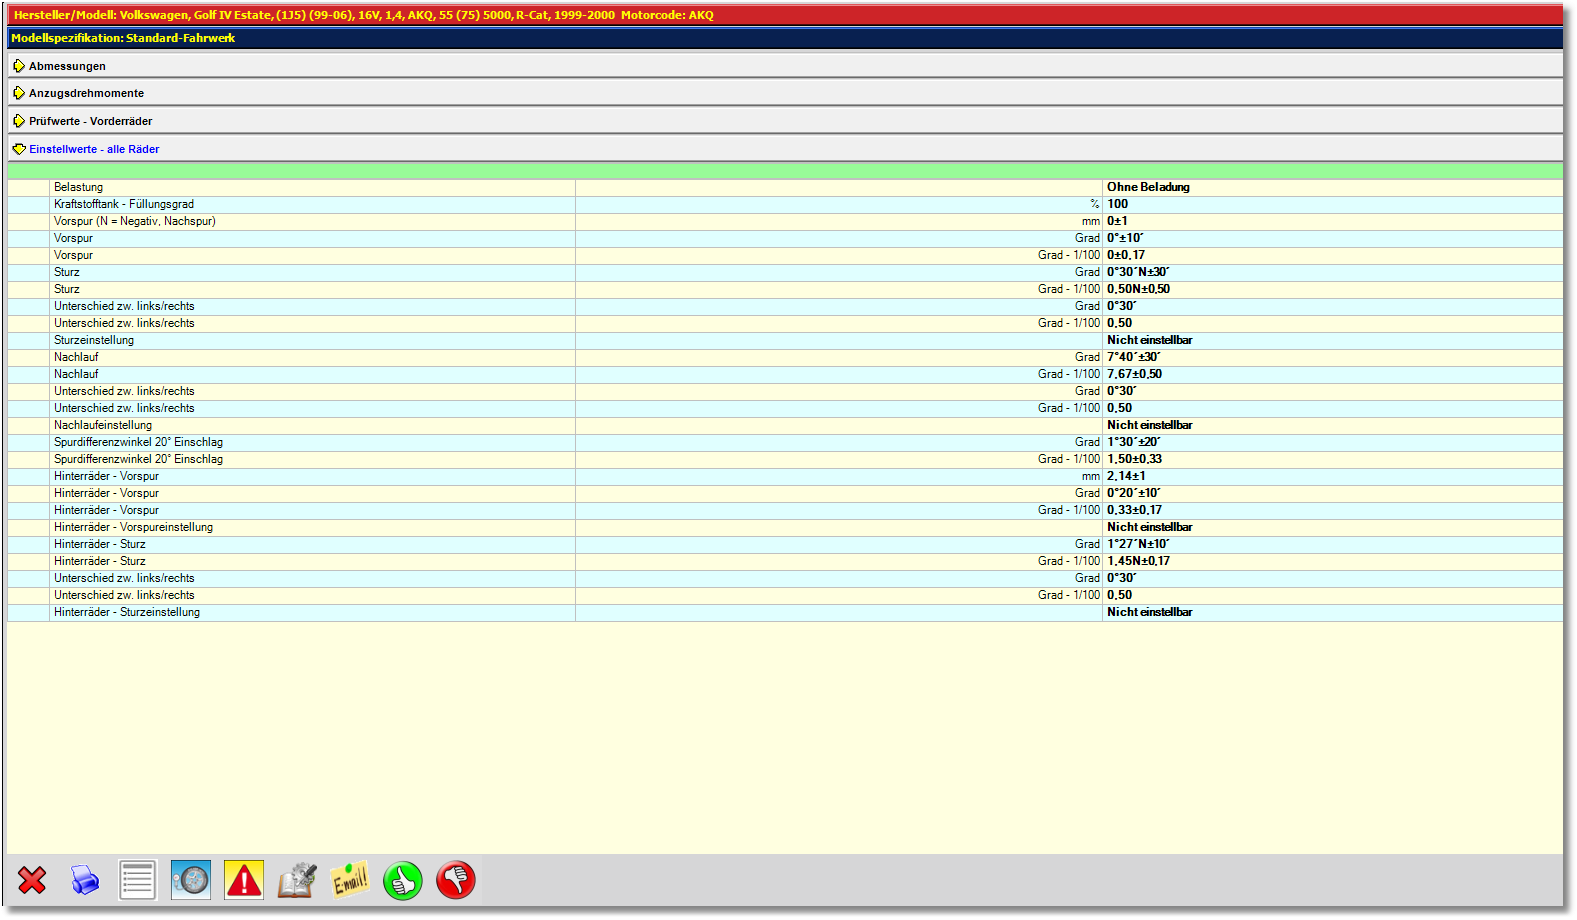Click the value 1°30´±20´
The height and width of the screenshot is (920, 1577).
pos(1134,442)
